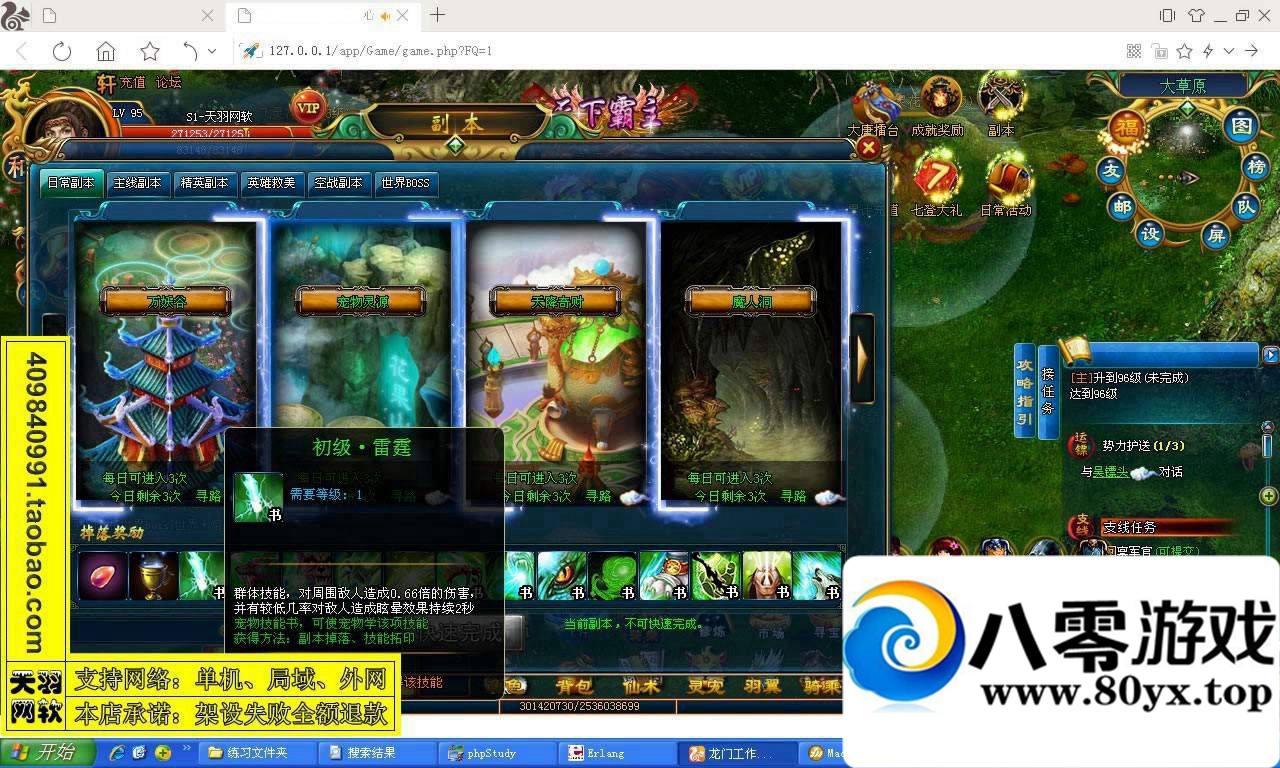This screenshot has height=768, width=1280.
Task: Open phpStudy from the taskbar
Action: click(495, 753)
